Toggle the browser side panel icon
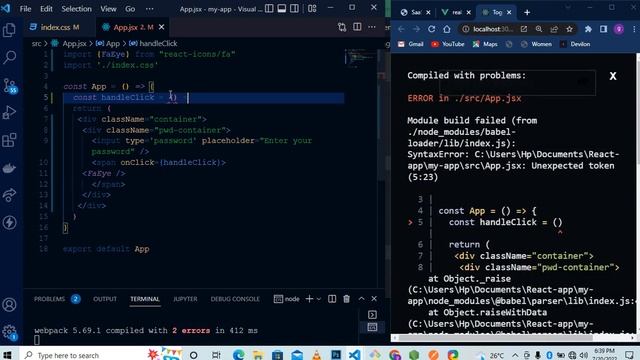Viewport: 640px width, 360px height. 603,29
